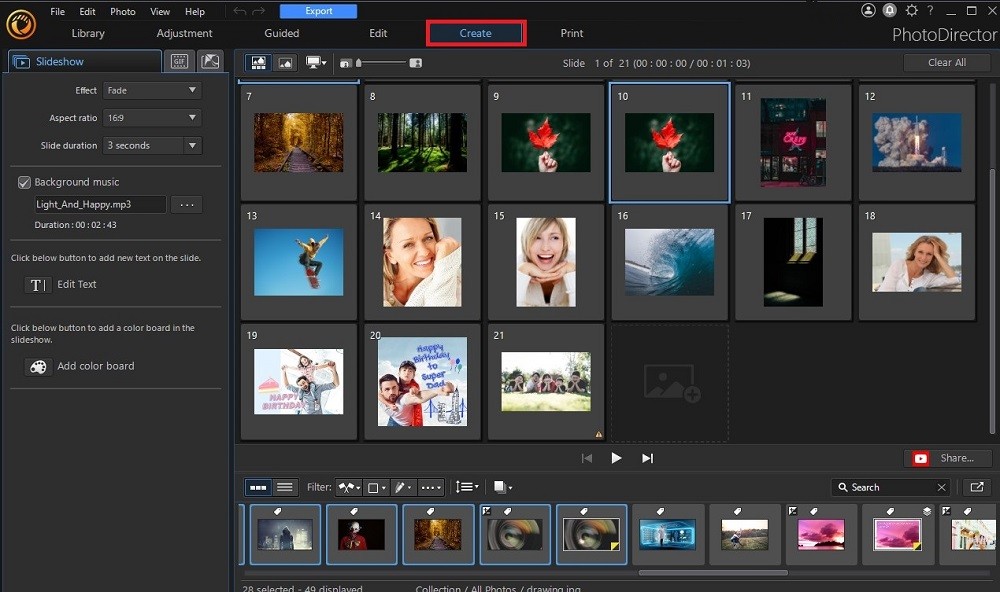Viewport: 1000px width, 592px height.
Task: Switch to thumbnail view in media panel
Action: coord(258,487)
